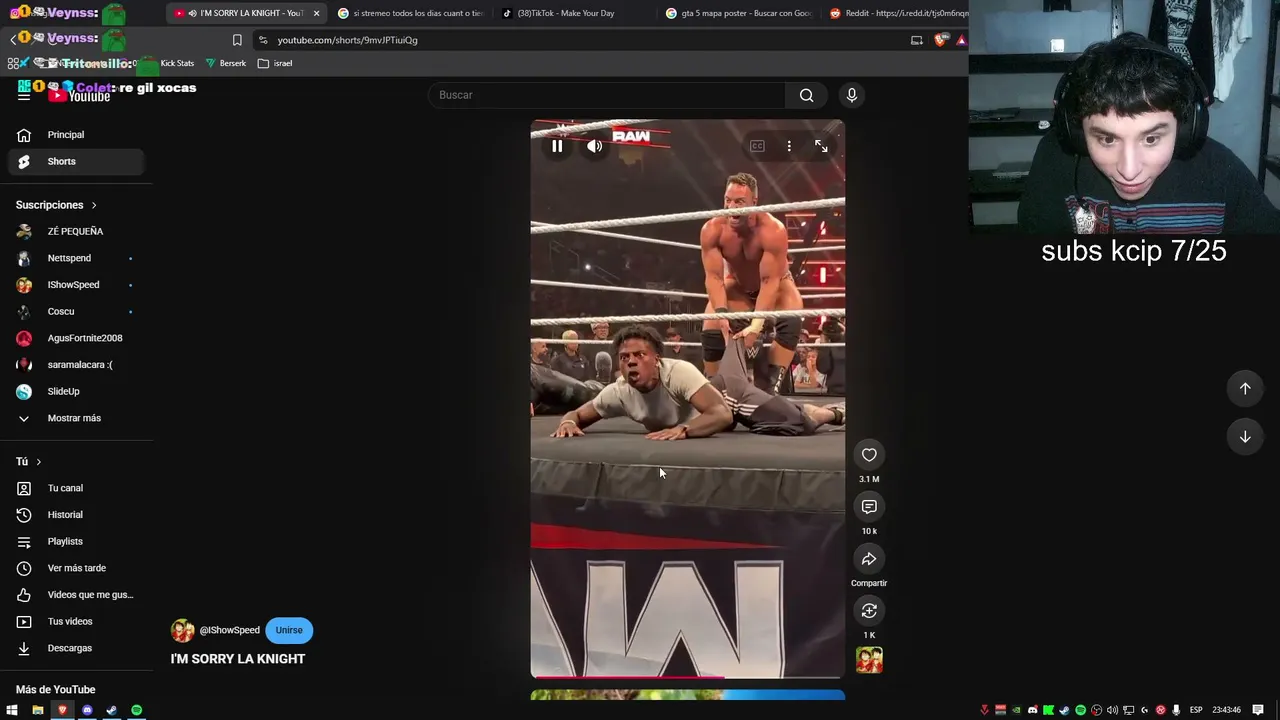Open the Windows notification center

(1258, 710)
